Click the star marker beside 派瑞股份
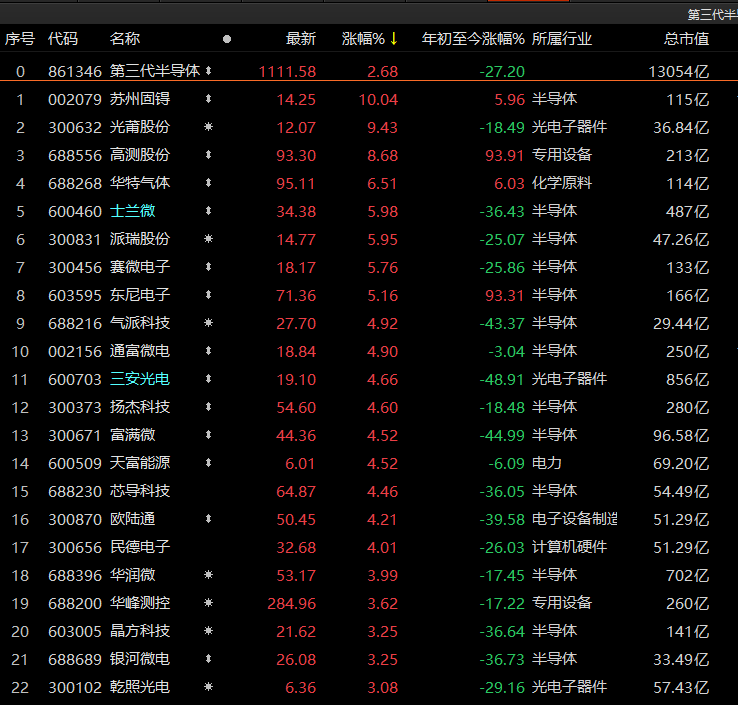The width and height of the screenshot is (738, 705). click(209, 239)
